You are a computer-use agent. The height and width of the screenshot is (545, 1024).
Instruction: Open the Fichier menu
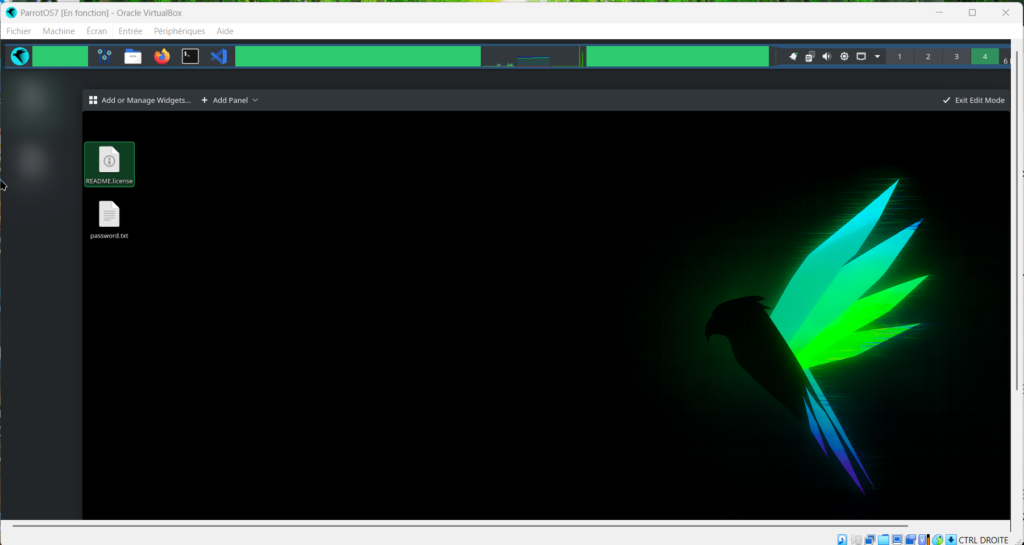[x=19, y=31]
